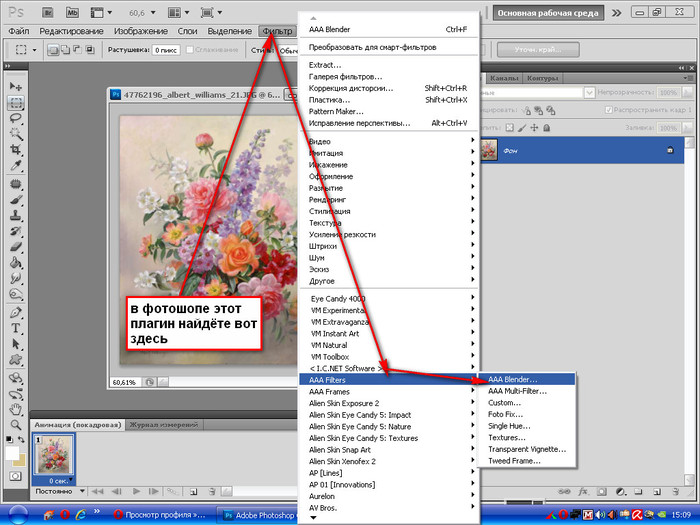Open the Слои menu
This screenshot has height=525, width=700.
coord(187,31)
